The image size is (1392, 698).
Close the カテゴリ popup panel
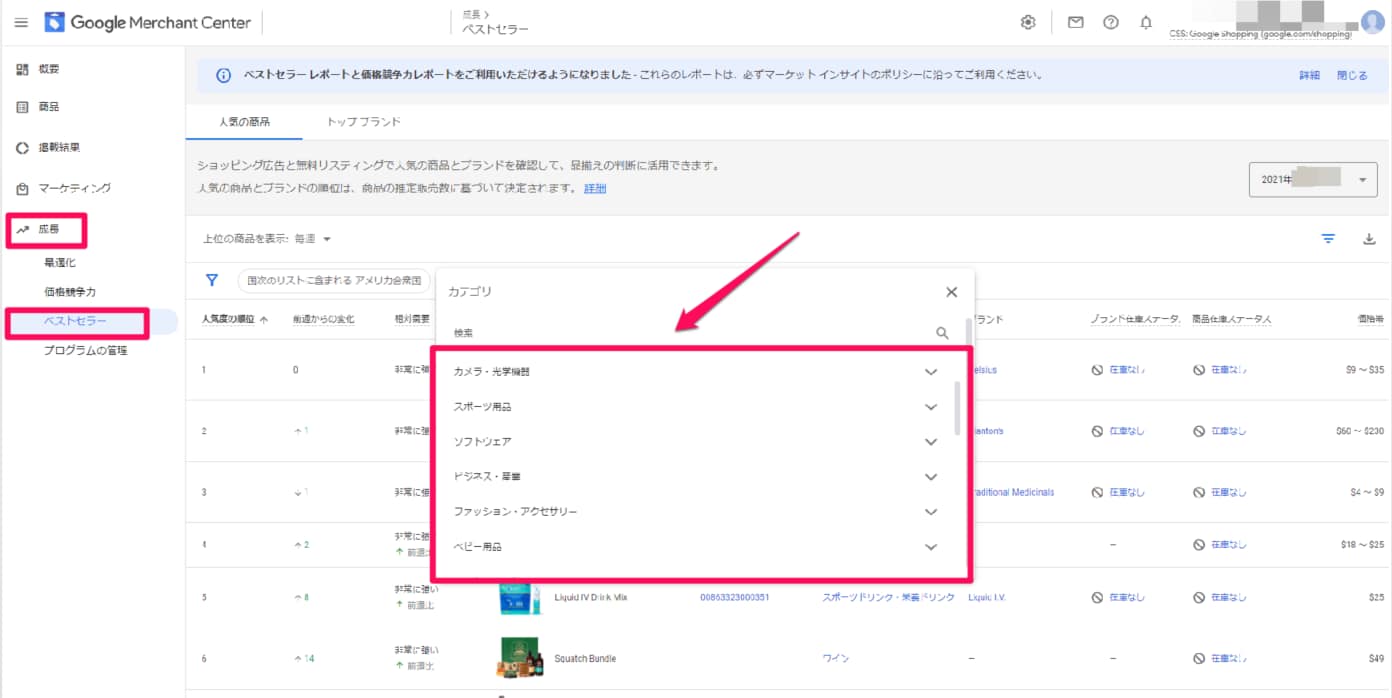click(x=951, y=292)
